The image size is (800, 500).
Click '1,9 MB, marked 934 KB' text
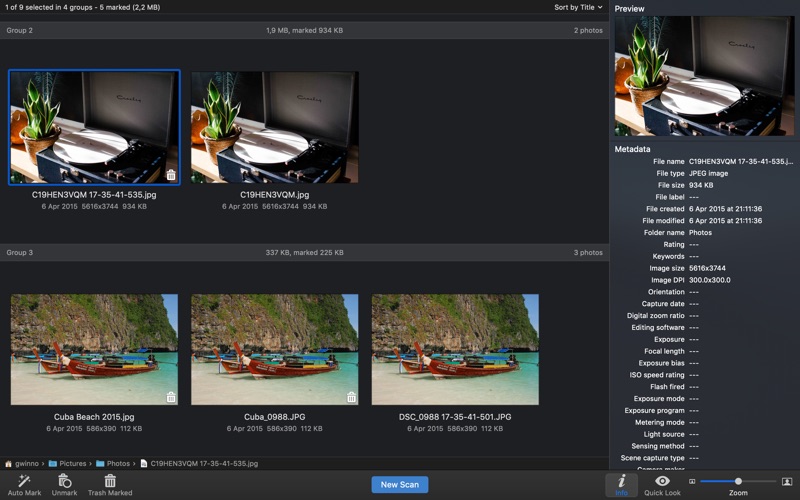coord(305,30)
